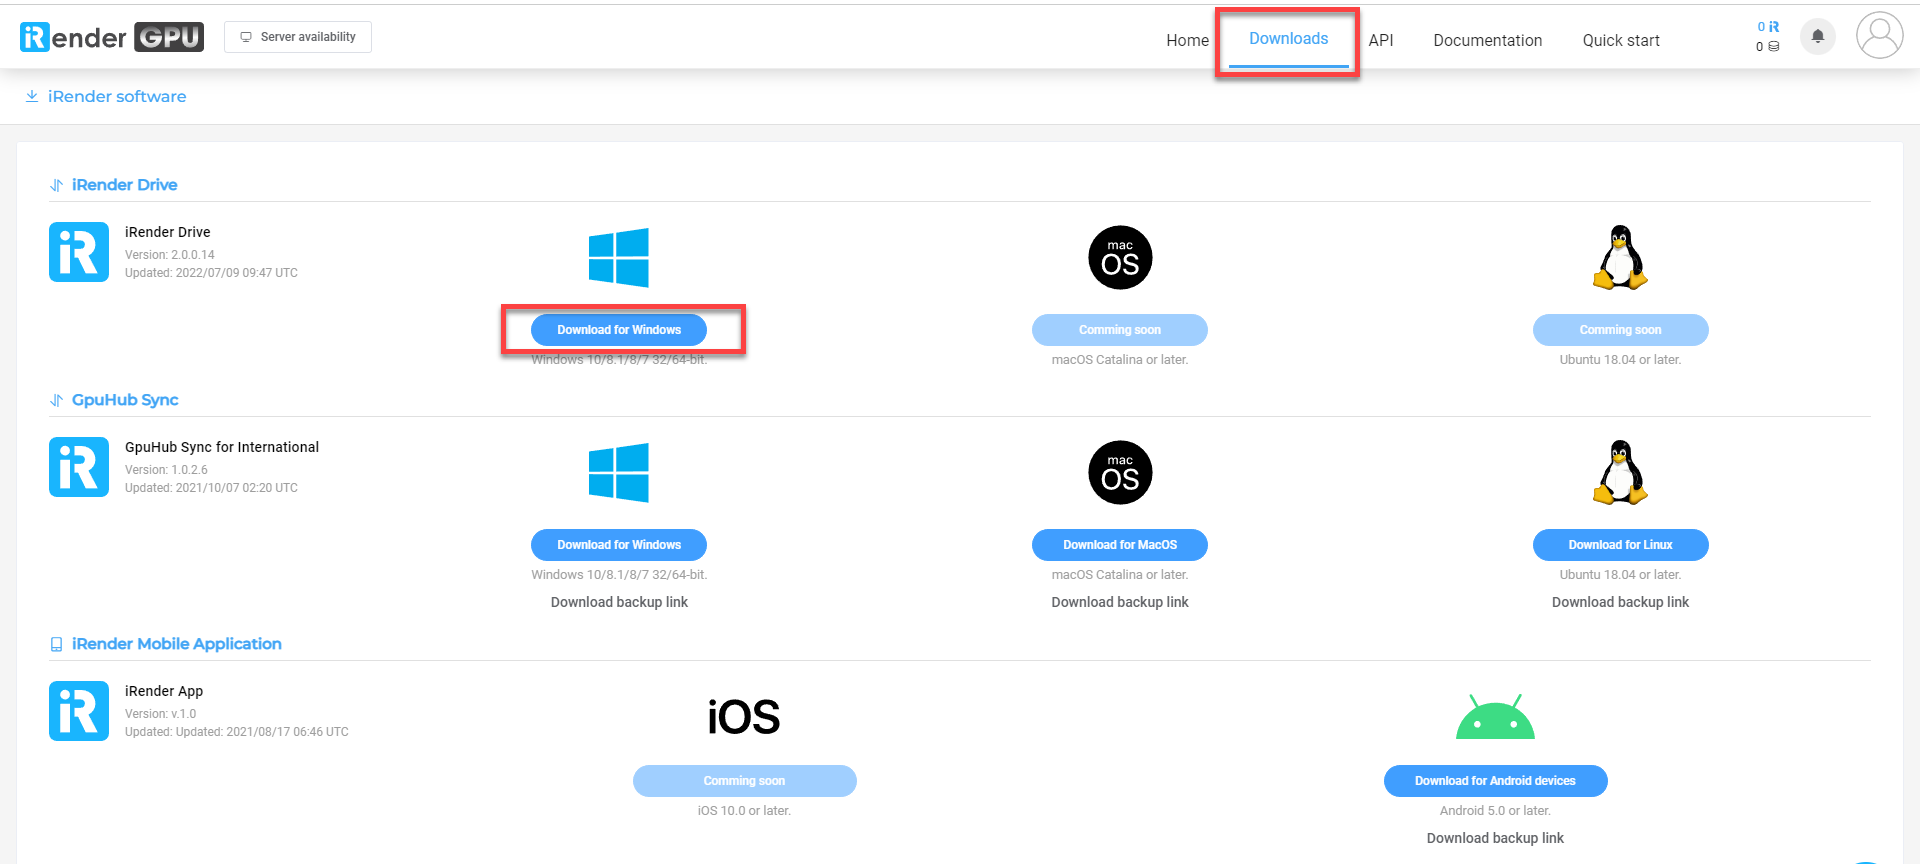
Task: Click Download for Linux button
Action: [1620, 545]
